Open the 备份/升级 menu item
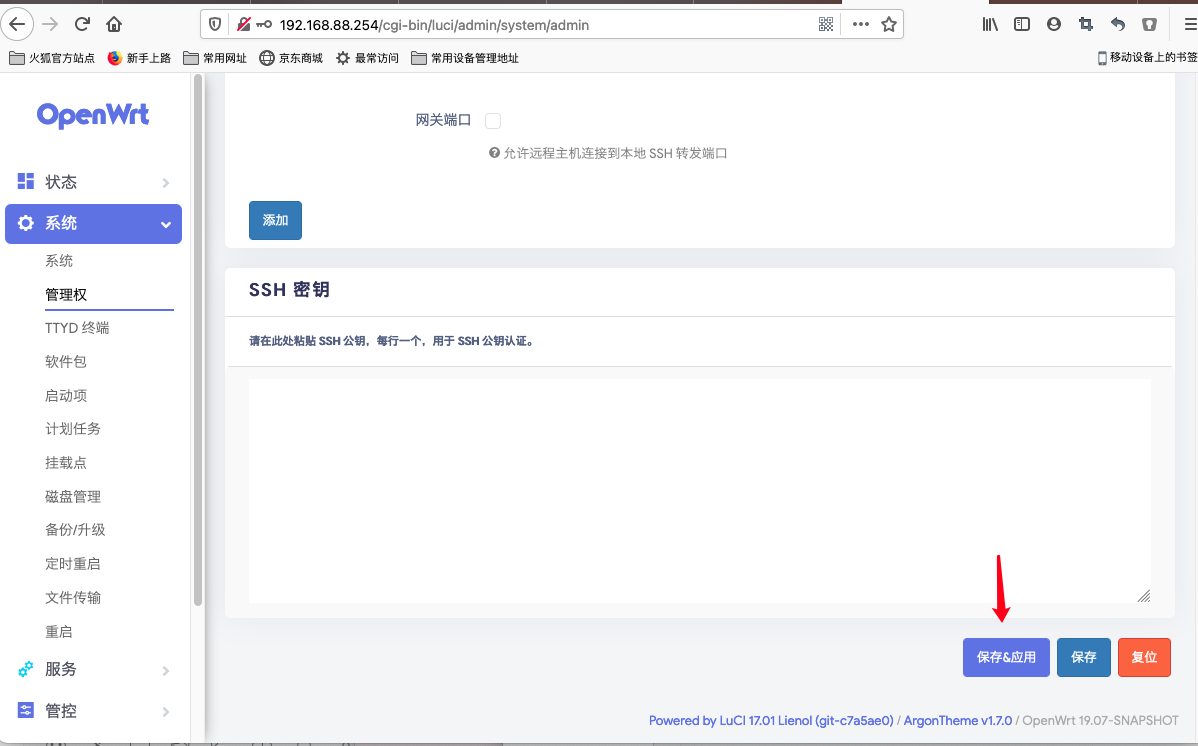 75,530
